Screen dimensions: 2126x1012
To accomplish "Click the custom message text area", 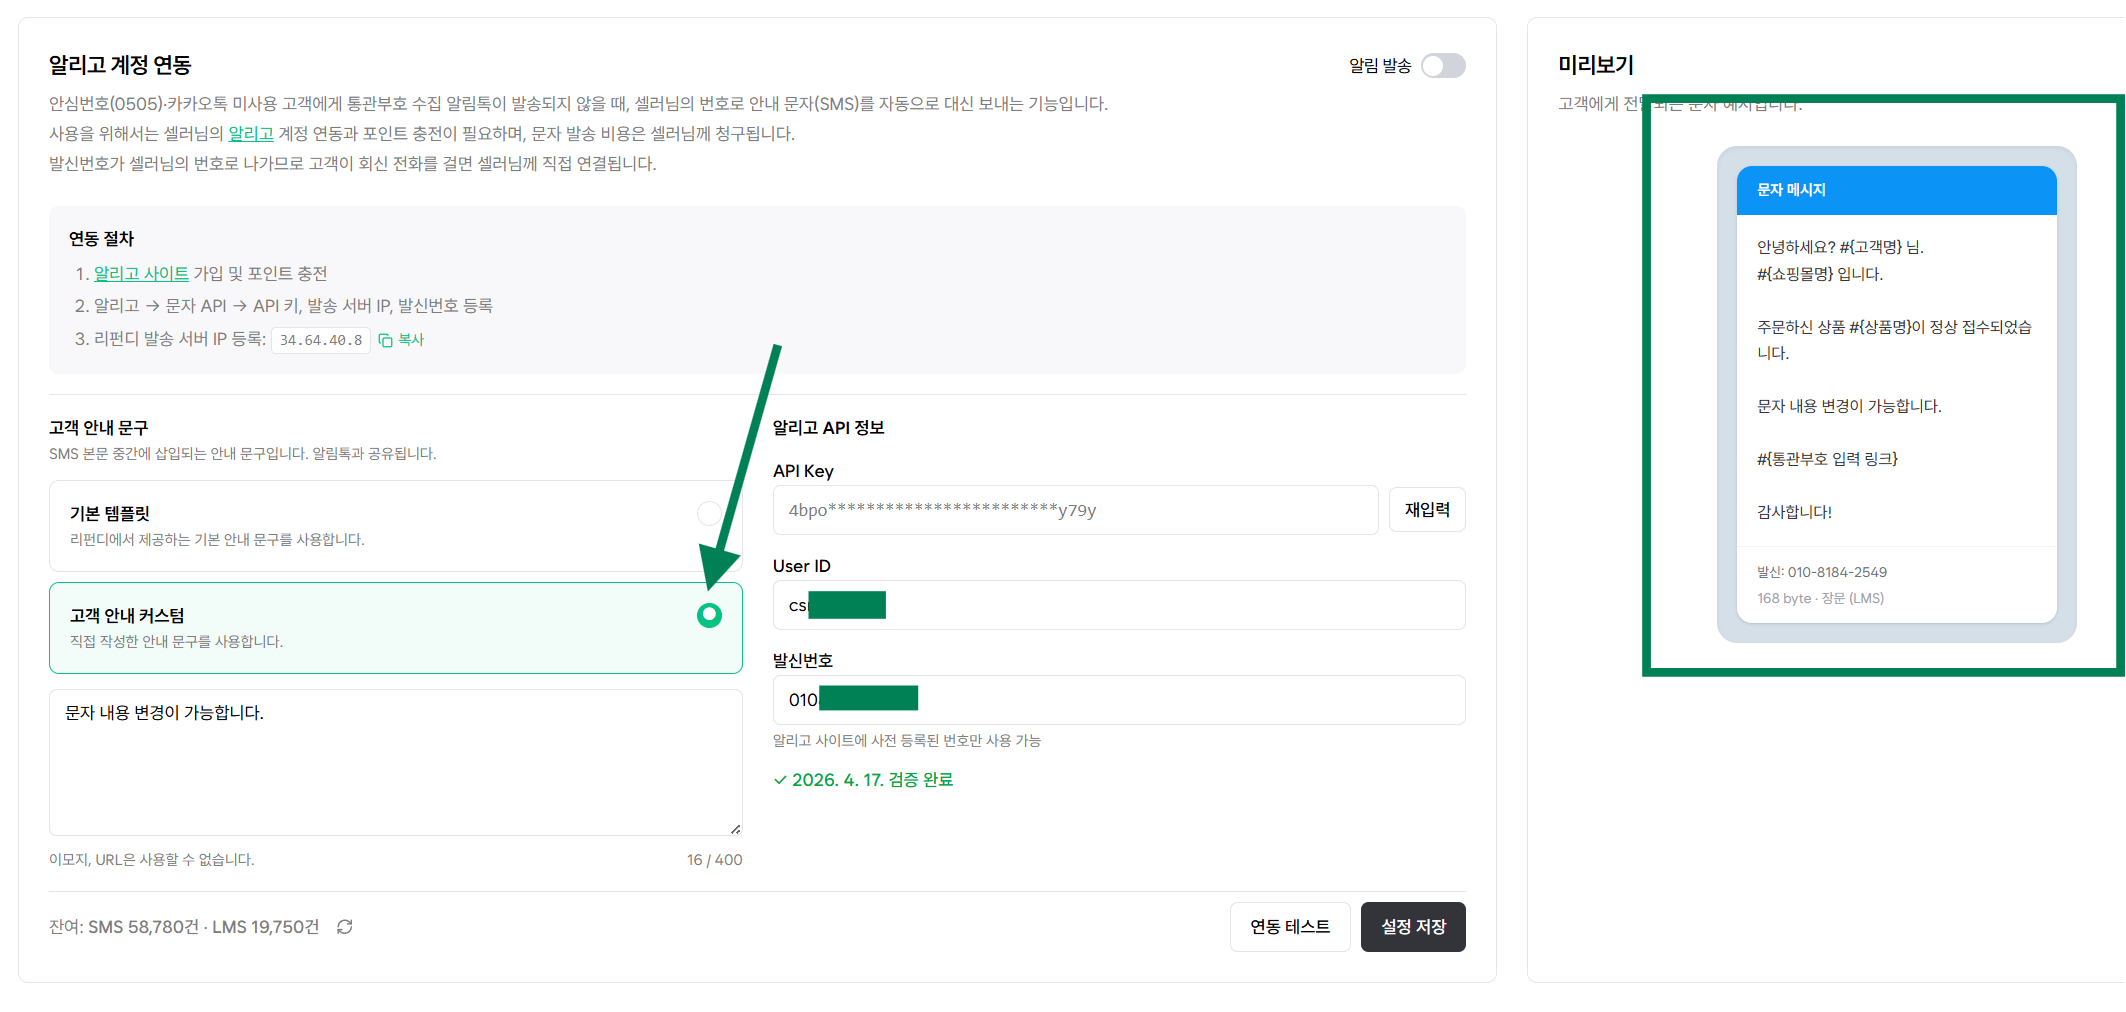I will click(x=396, y=762).
